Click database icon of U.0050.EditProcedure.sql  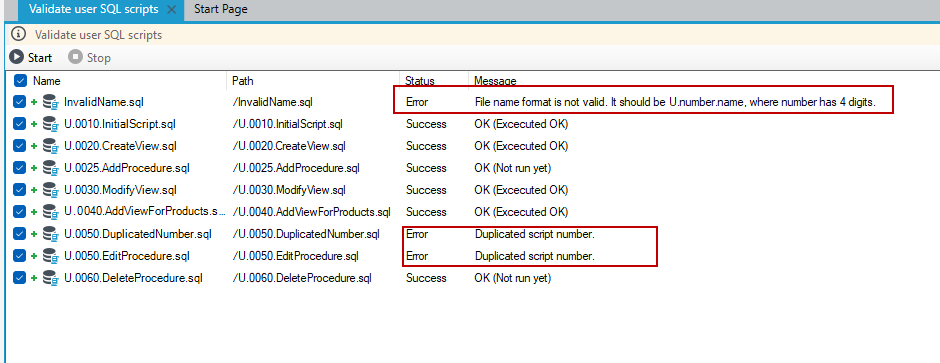[x=50, y=256]
